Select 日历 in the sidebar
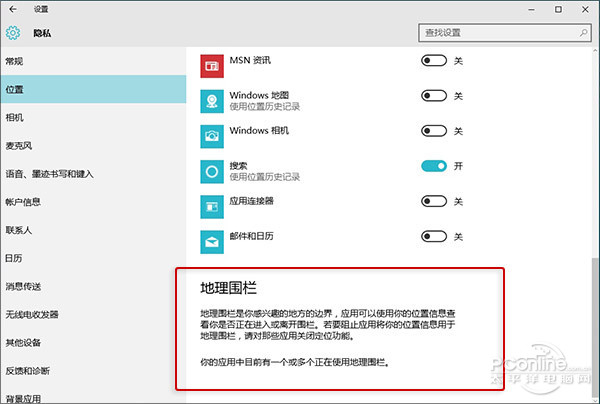Image resolution: width=600 pixels, height=404 pixels. point(93,258)
